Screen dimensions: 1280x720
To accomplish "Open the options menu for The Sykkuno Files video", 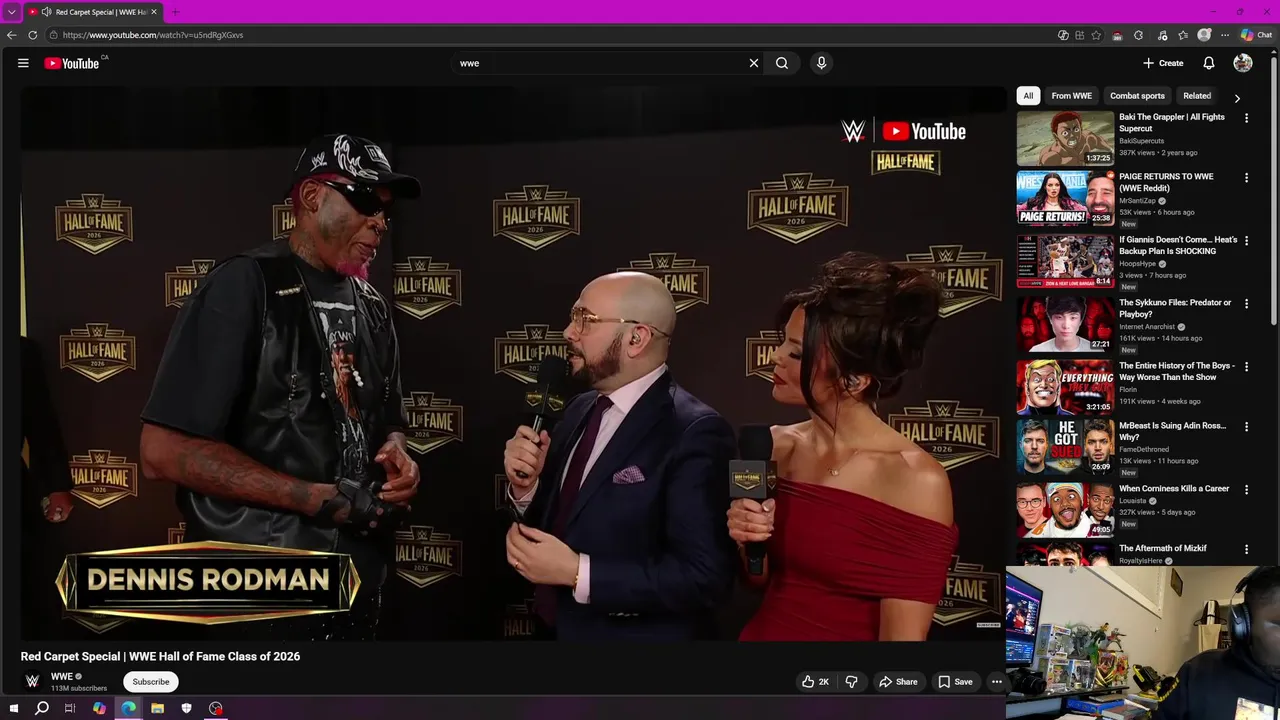I will point(1246,304).
